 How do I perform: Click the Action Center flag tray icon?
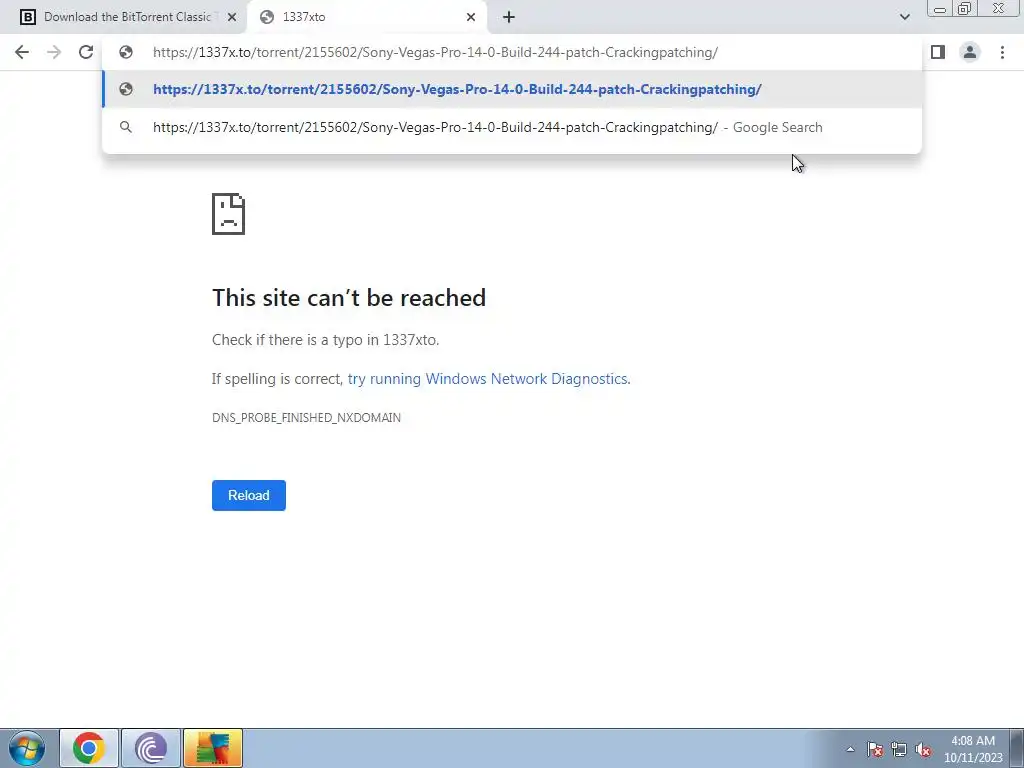[x=875, y=750]
